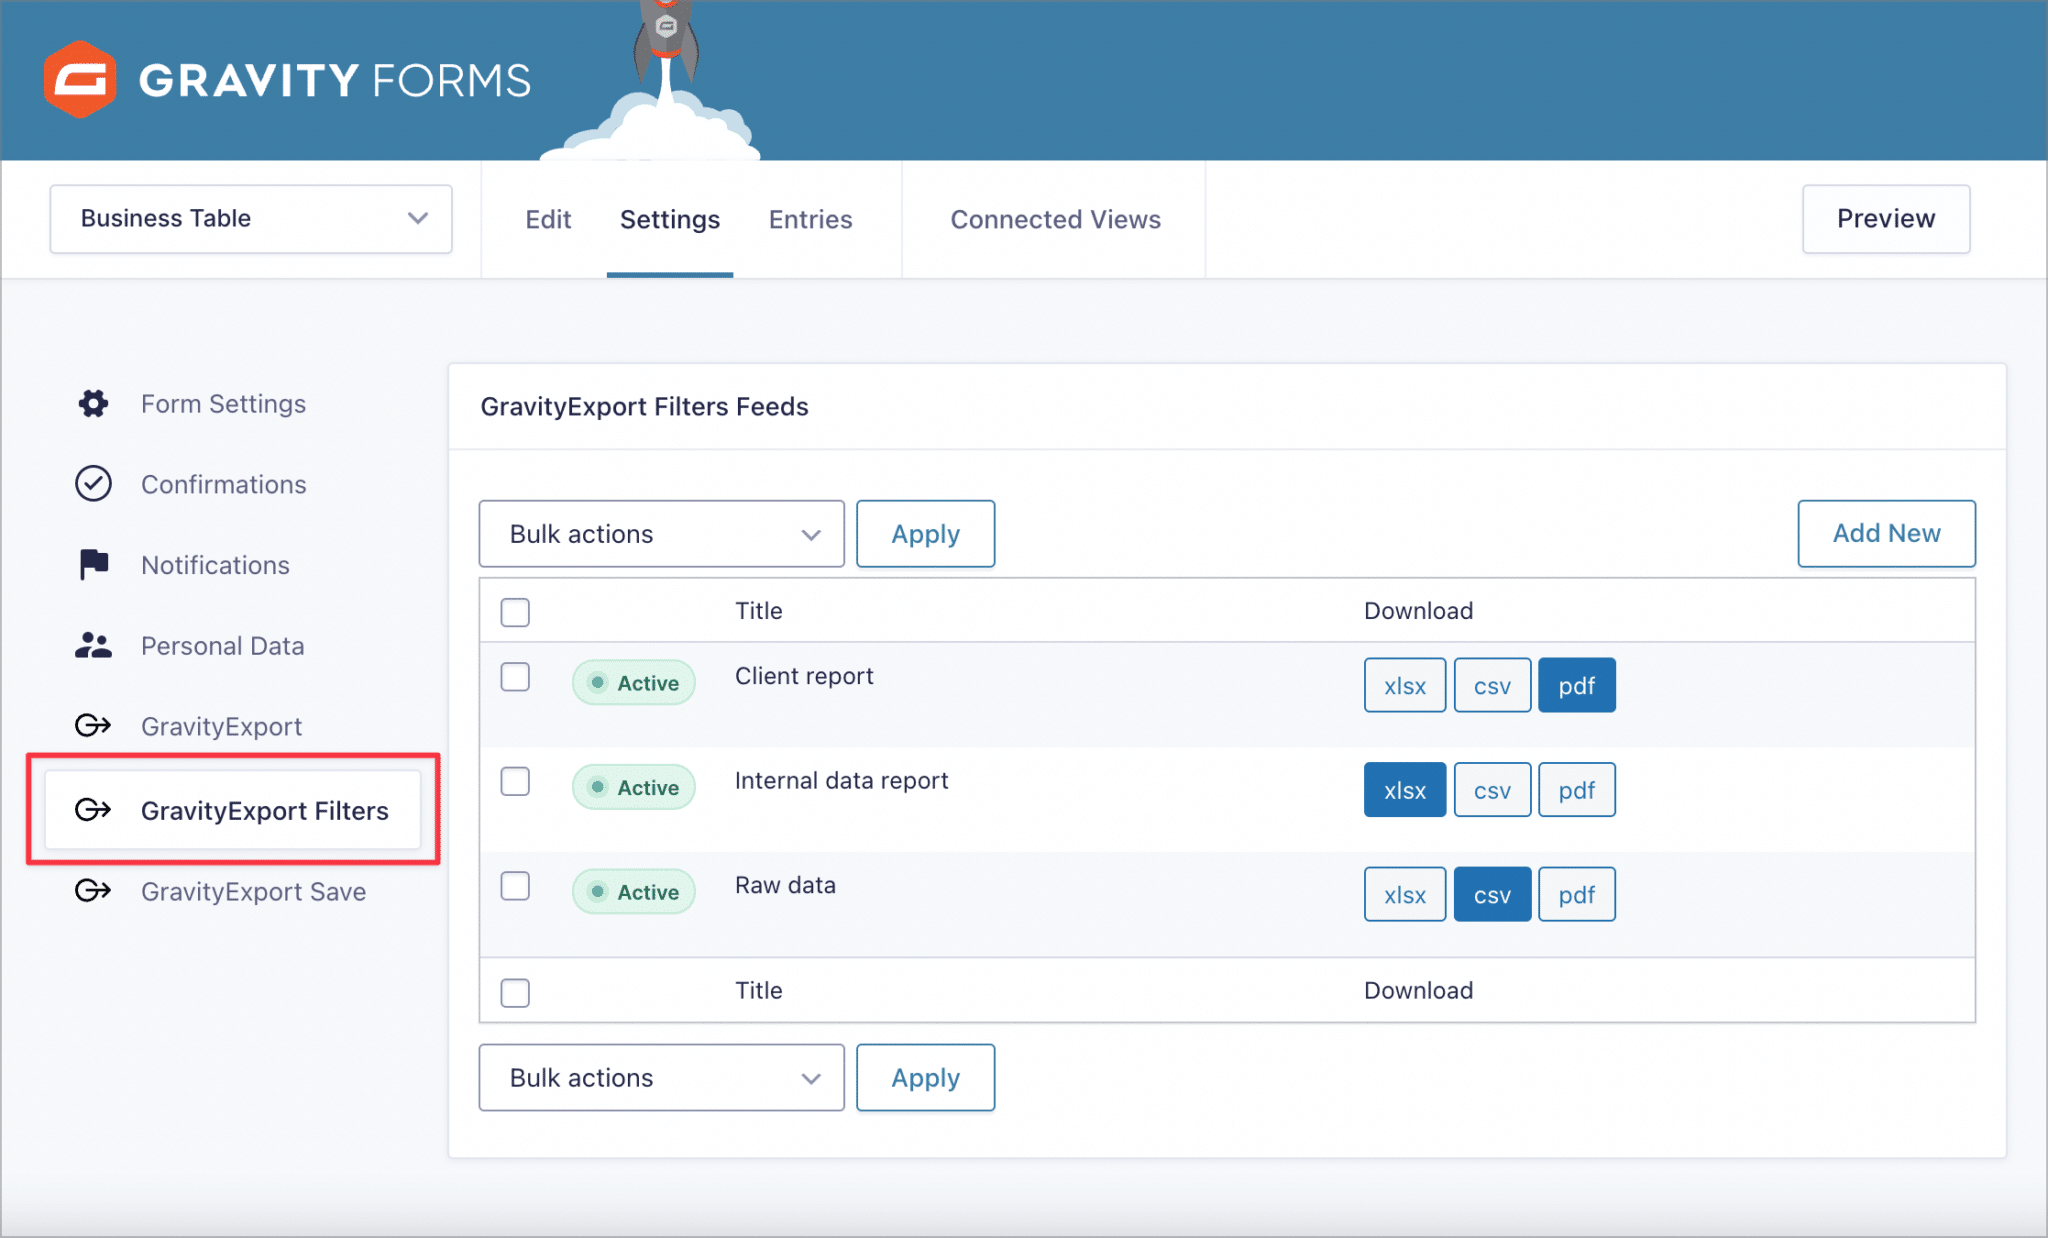Click the Notifications flag icon
Viewport: 2048px width, 1238px height.
(x=94, y=564)
